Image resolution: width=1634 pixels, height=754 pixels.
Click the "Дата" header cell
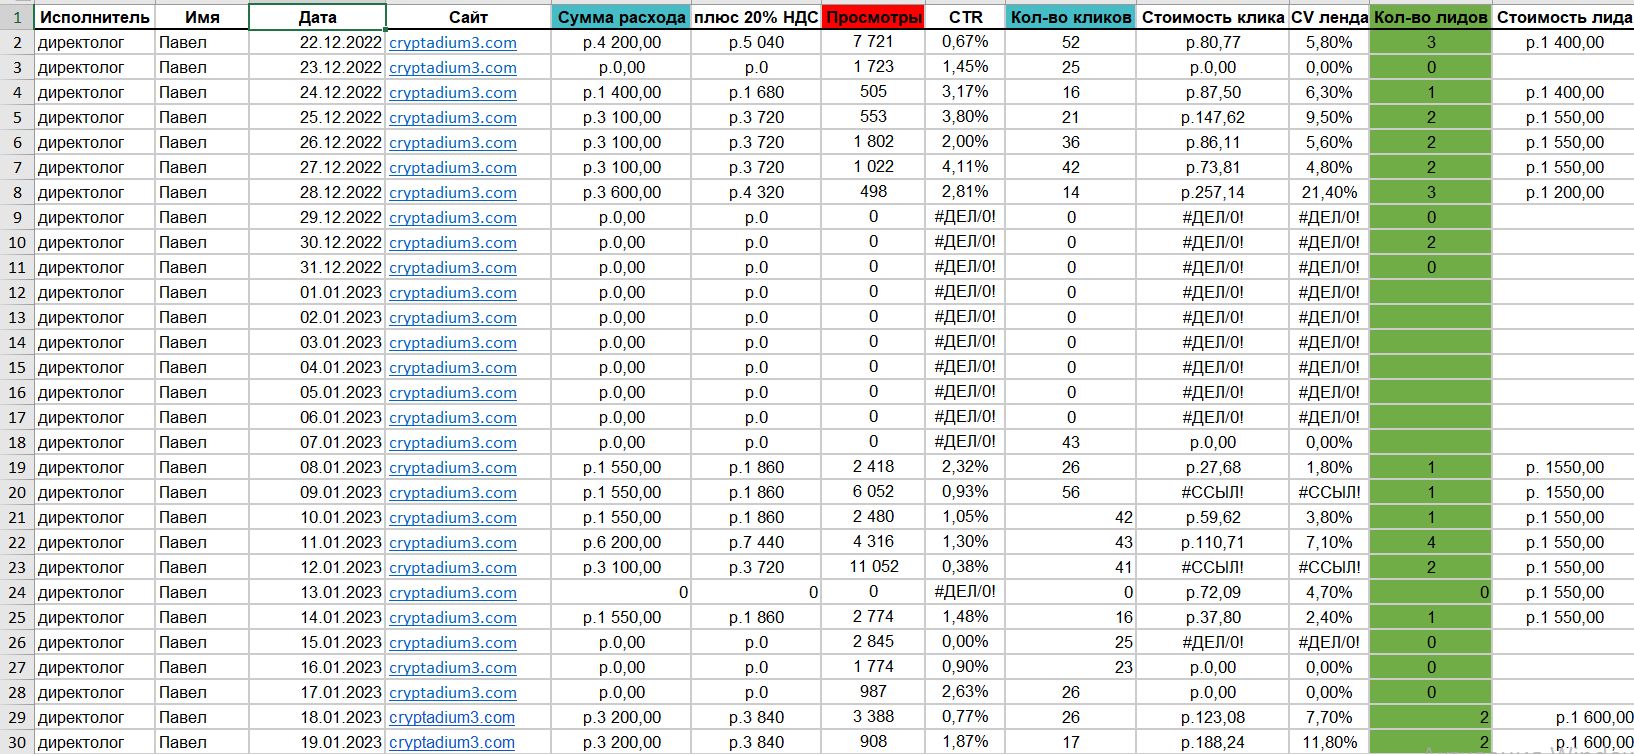tap(317, 17)
